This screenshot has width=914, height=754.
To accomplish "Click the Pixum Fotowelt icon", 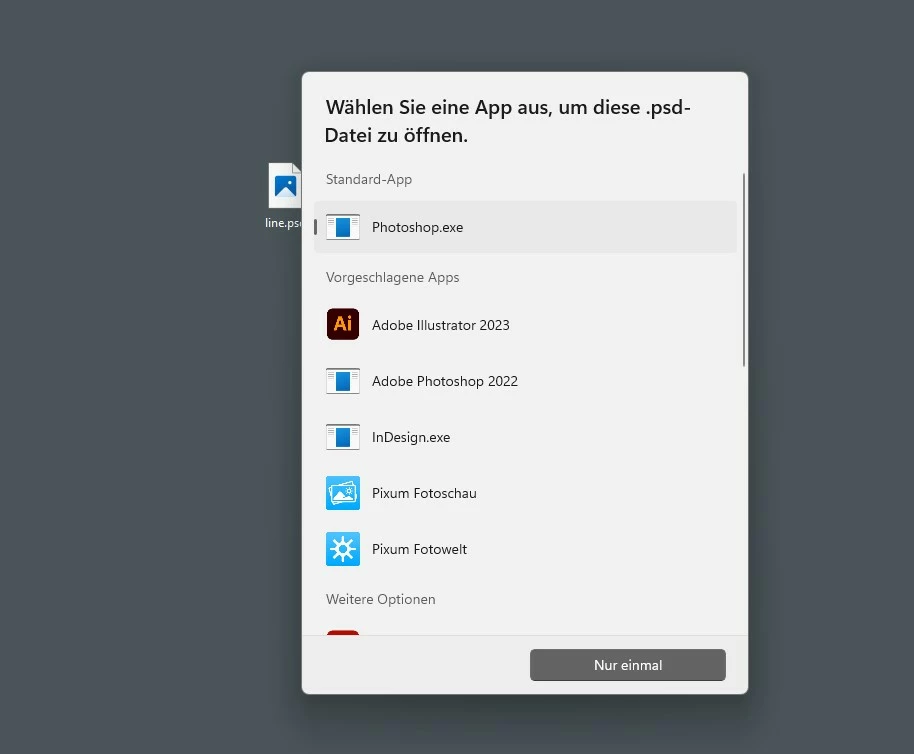I will pyautogui.click(x=343, y=549).
